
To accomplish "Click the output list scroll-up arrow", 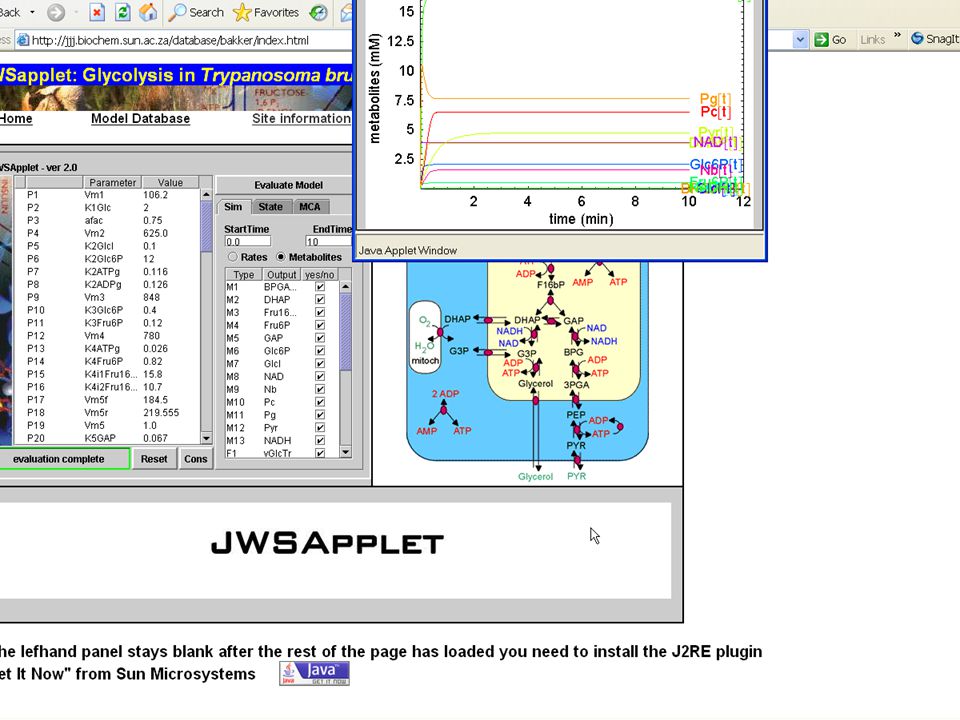I will click(346, 287).
